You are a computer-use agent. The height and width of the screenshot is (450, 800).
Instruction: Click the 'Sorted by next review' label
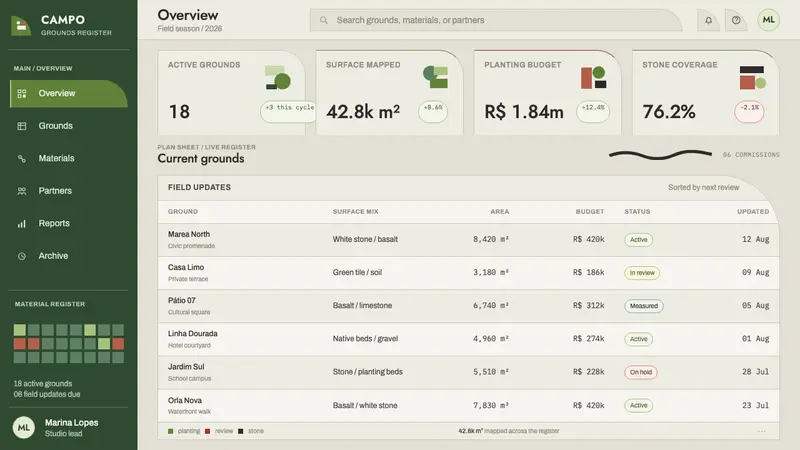tap(704, 187)
